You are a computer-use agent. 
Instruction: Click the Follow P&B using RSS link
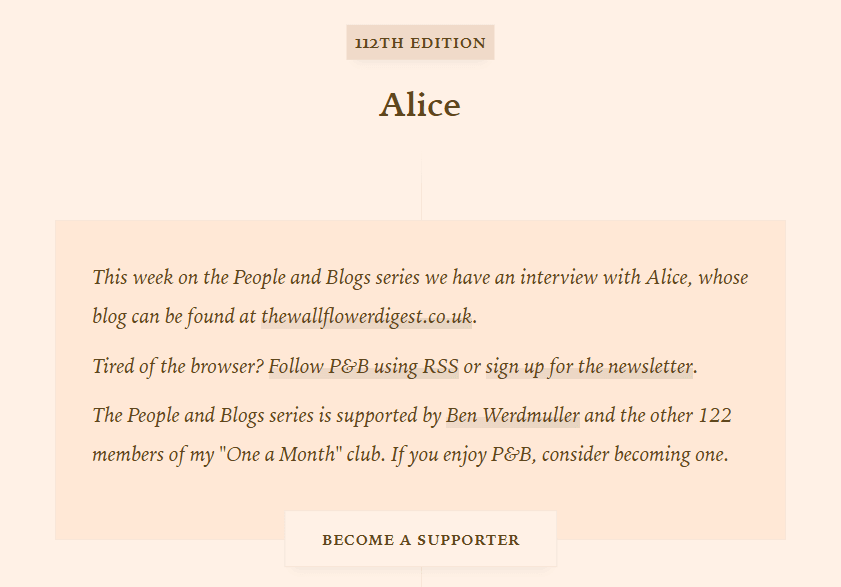point(363,366)
